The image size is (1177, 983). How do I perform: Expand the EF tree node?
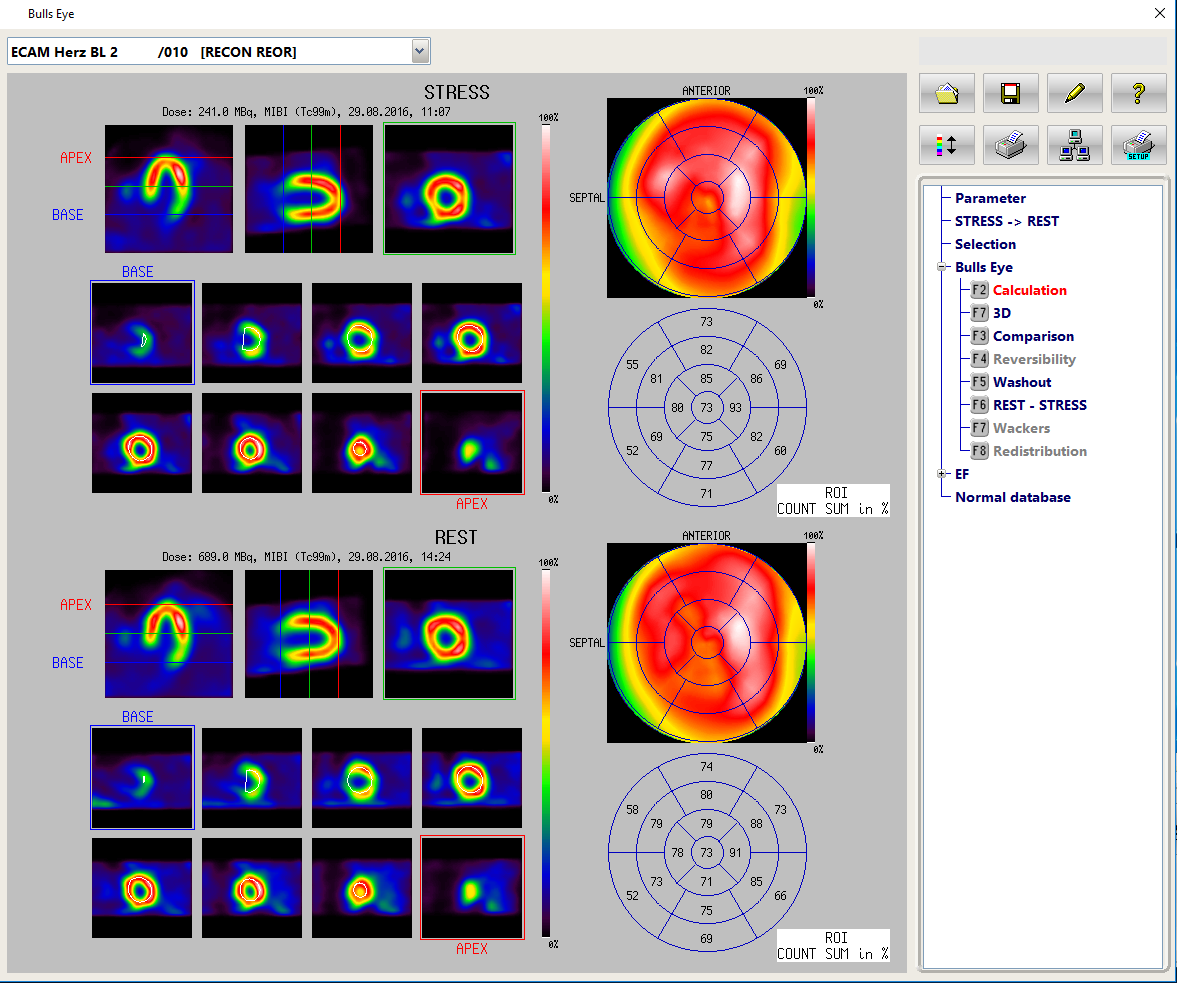click(x=942, y=474)
